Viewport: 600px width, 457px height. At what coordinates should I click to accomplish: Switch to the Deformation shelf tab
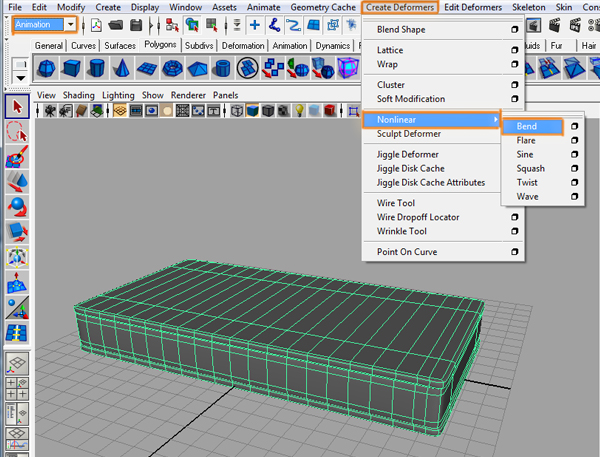coord(243,46)
